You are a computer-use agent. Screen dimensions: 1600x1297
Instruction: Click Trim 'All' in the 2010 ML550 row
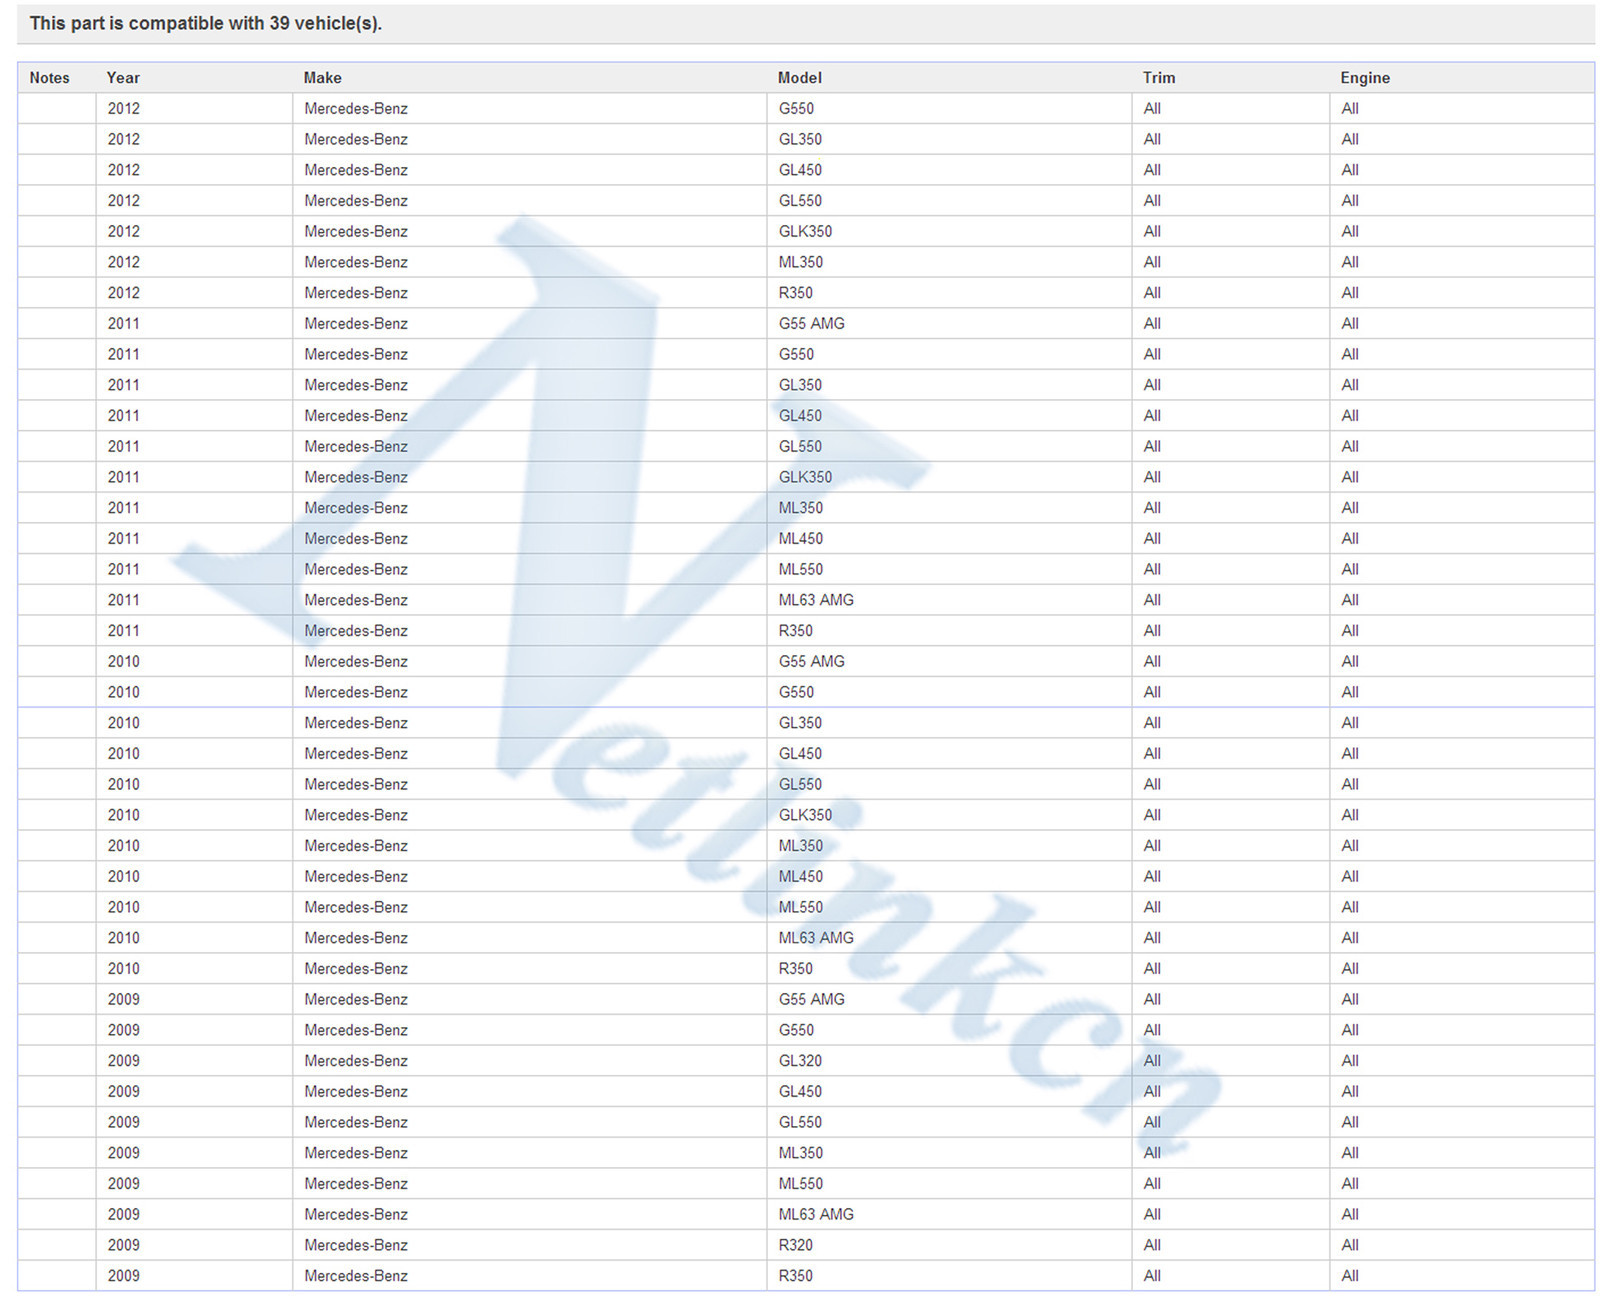(x=1152, y=908)
